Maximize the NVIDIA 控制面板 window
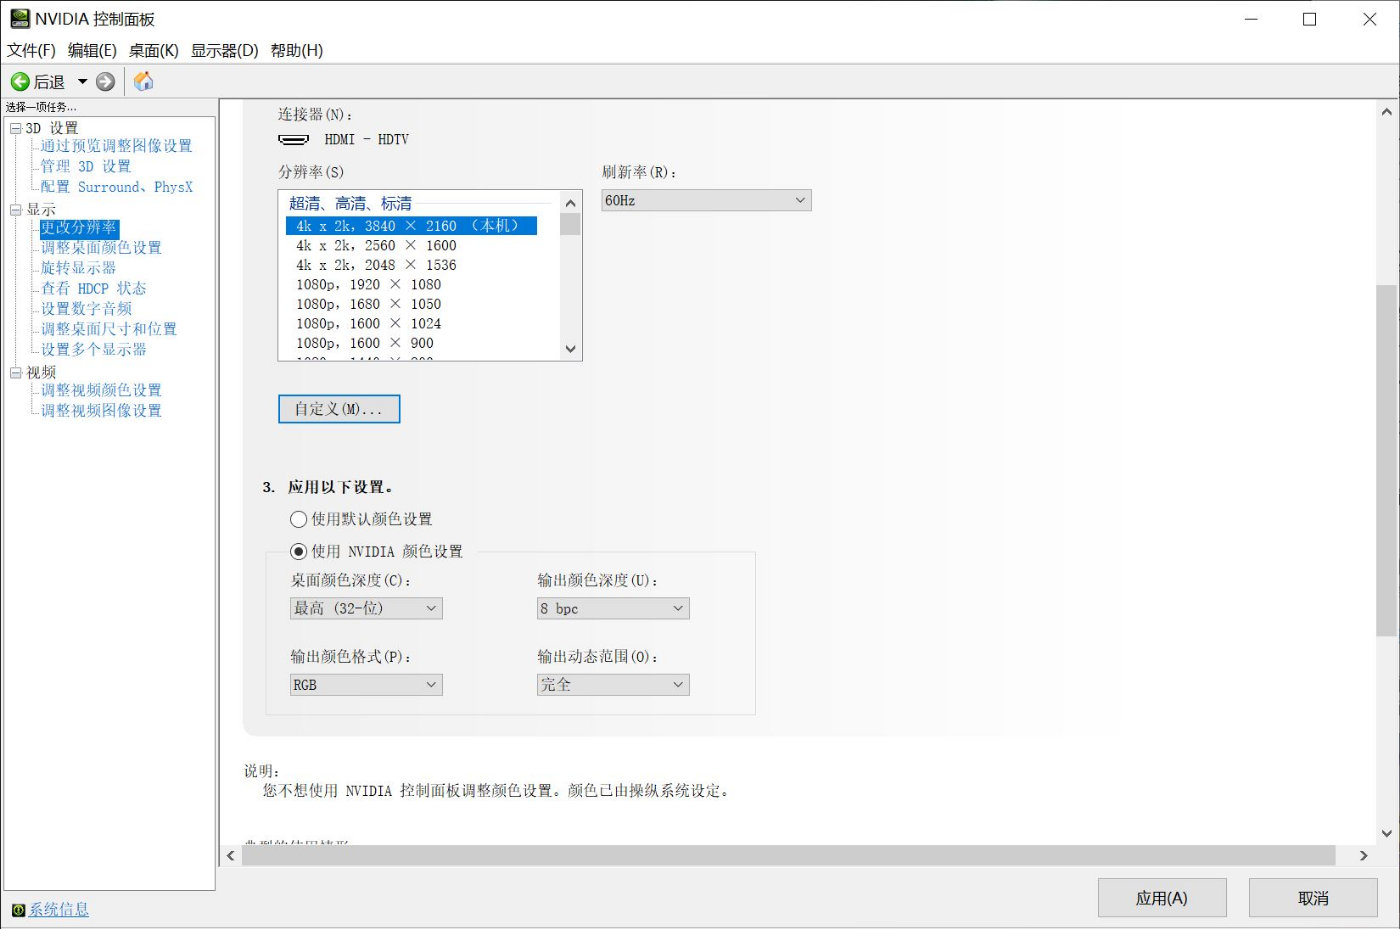 click(x=1310, y=19)
